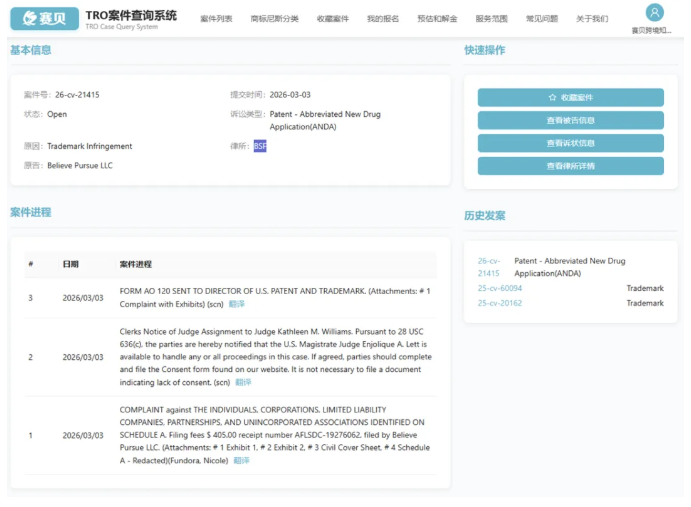This screenshot has width=691, height=507.
Task: Go to 关于我们 page
Action: point(591,19)
